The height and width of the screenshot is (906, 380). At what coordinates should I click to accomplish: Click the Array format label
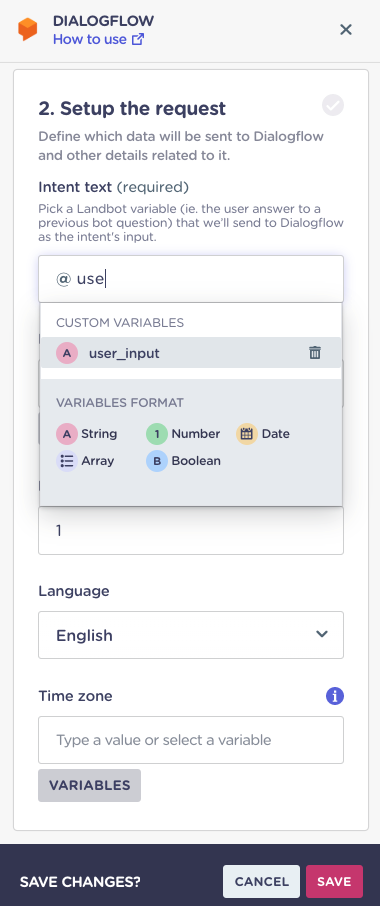pos(98,461)
